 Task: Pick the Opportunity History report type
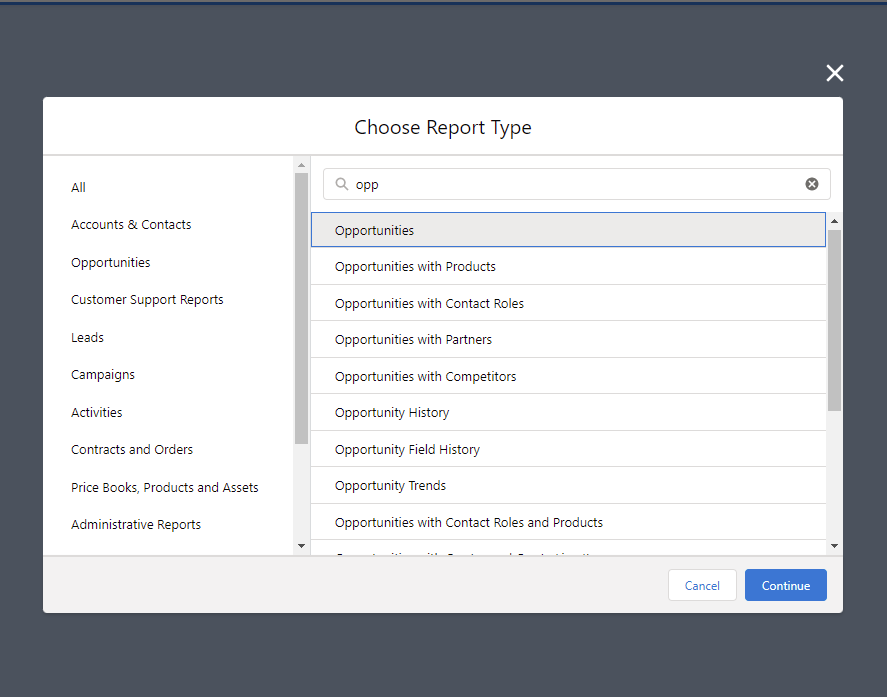pyautogui.click(x=392, y=413)
